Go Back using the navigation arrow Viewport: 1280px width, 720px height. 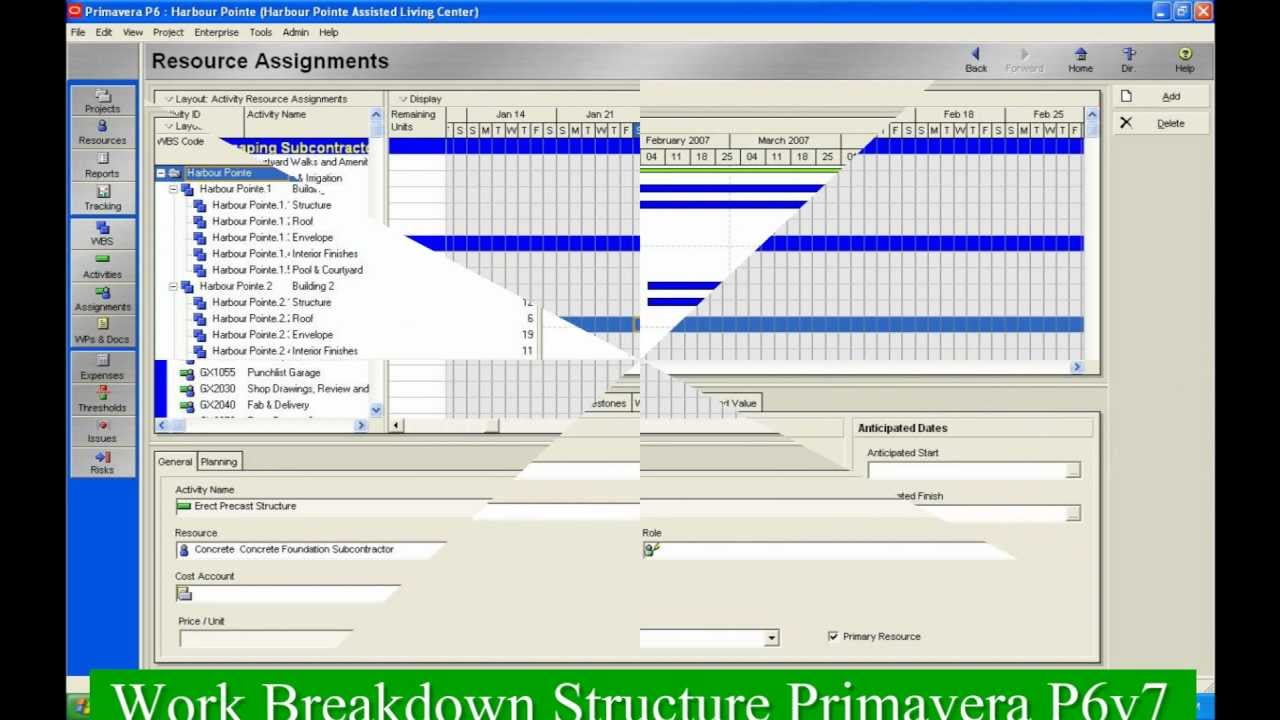976,61
